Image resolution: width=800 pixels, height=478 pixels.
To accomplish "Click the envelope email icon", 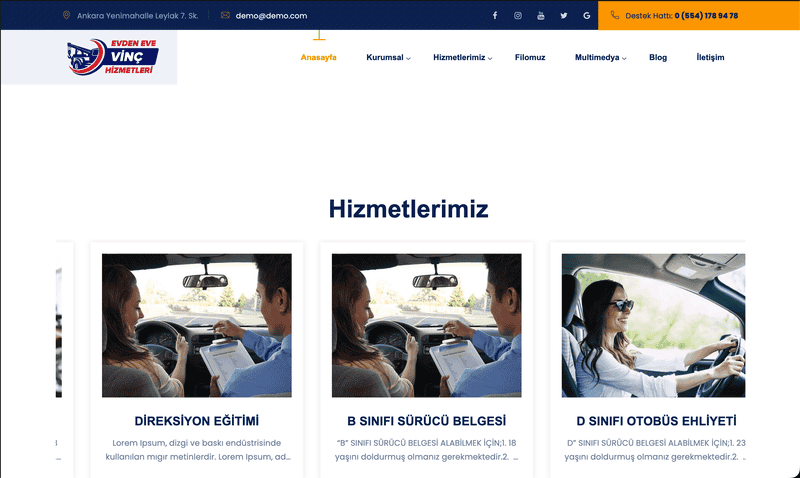I will click(x=225, y=15).
